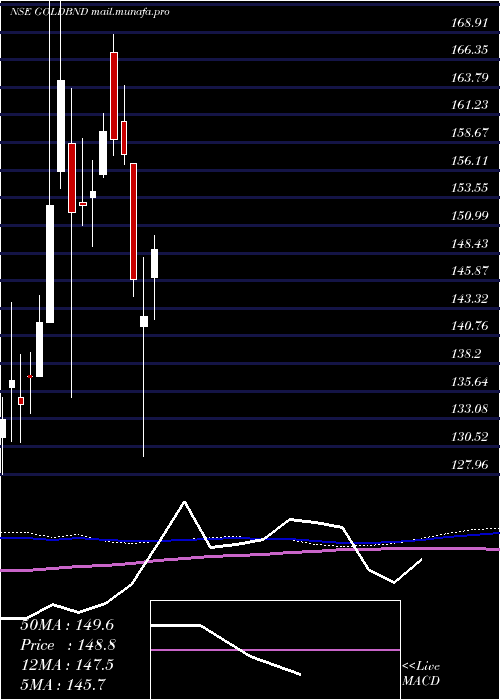The width and height of the screenshot is (500, 700).
Task: Click the pink signal line in MACD inset
Action: click(275, 650)
